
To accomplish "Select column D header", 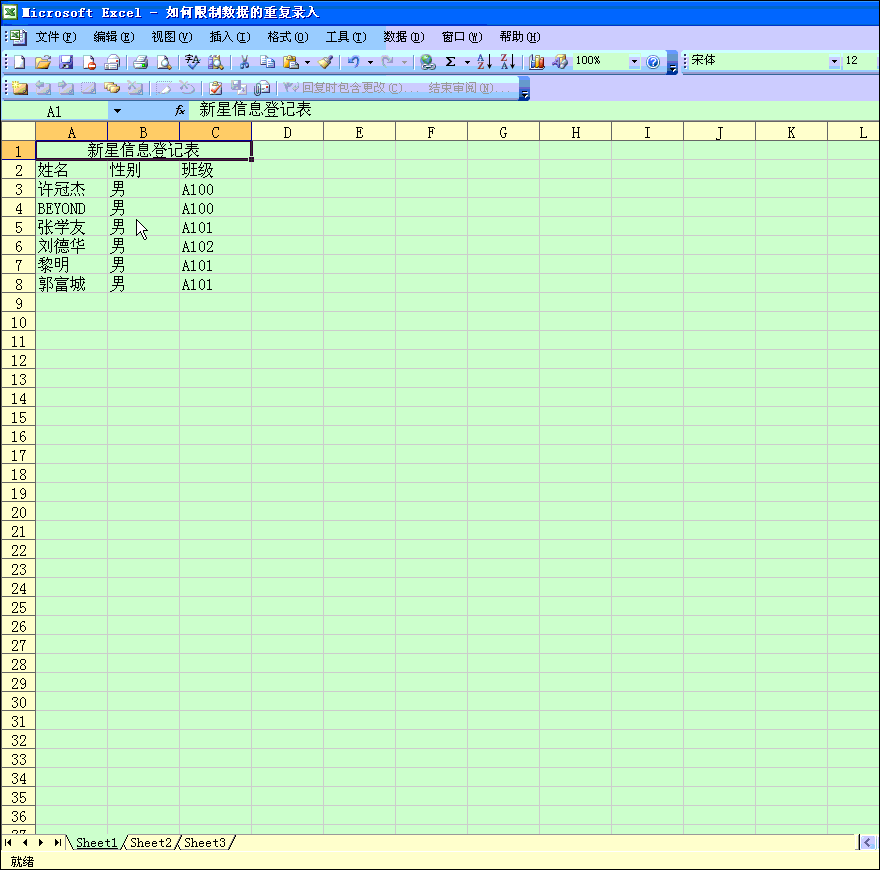I will [x=287, y=132].
